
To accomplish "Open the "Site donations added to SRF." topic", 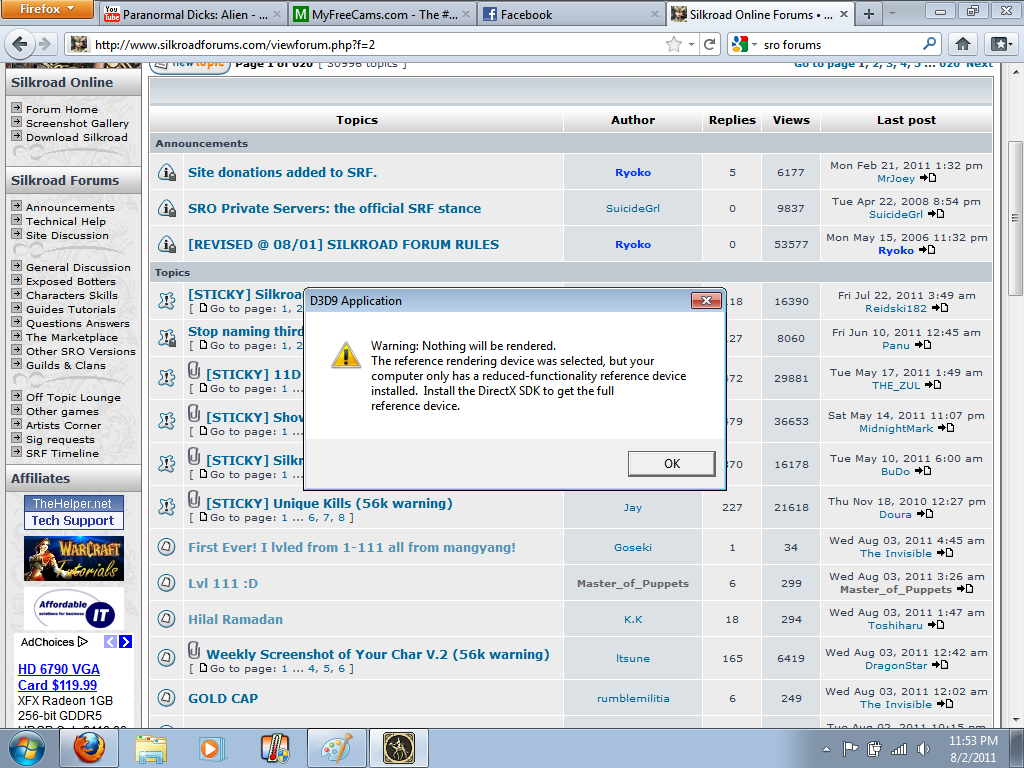I will click(x=282, y=172).
